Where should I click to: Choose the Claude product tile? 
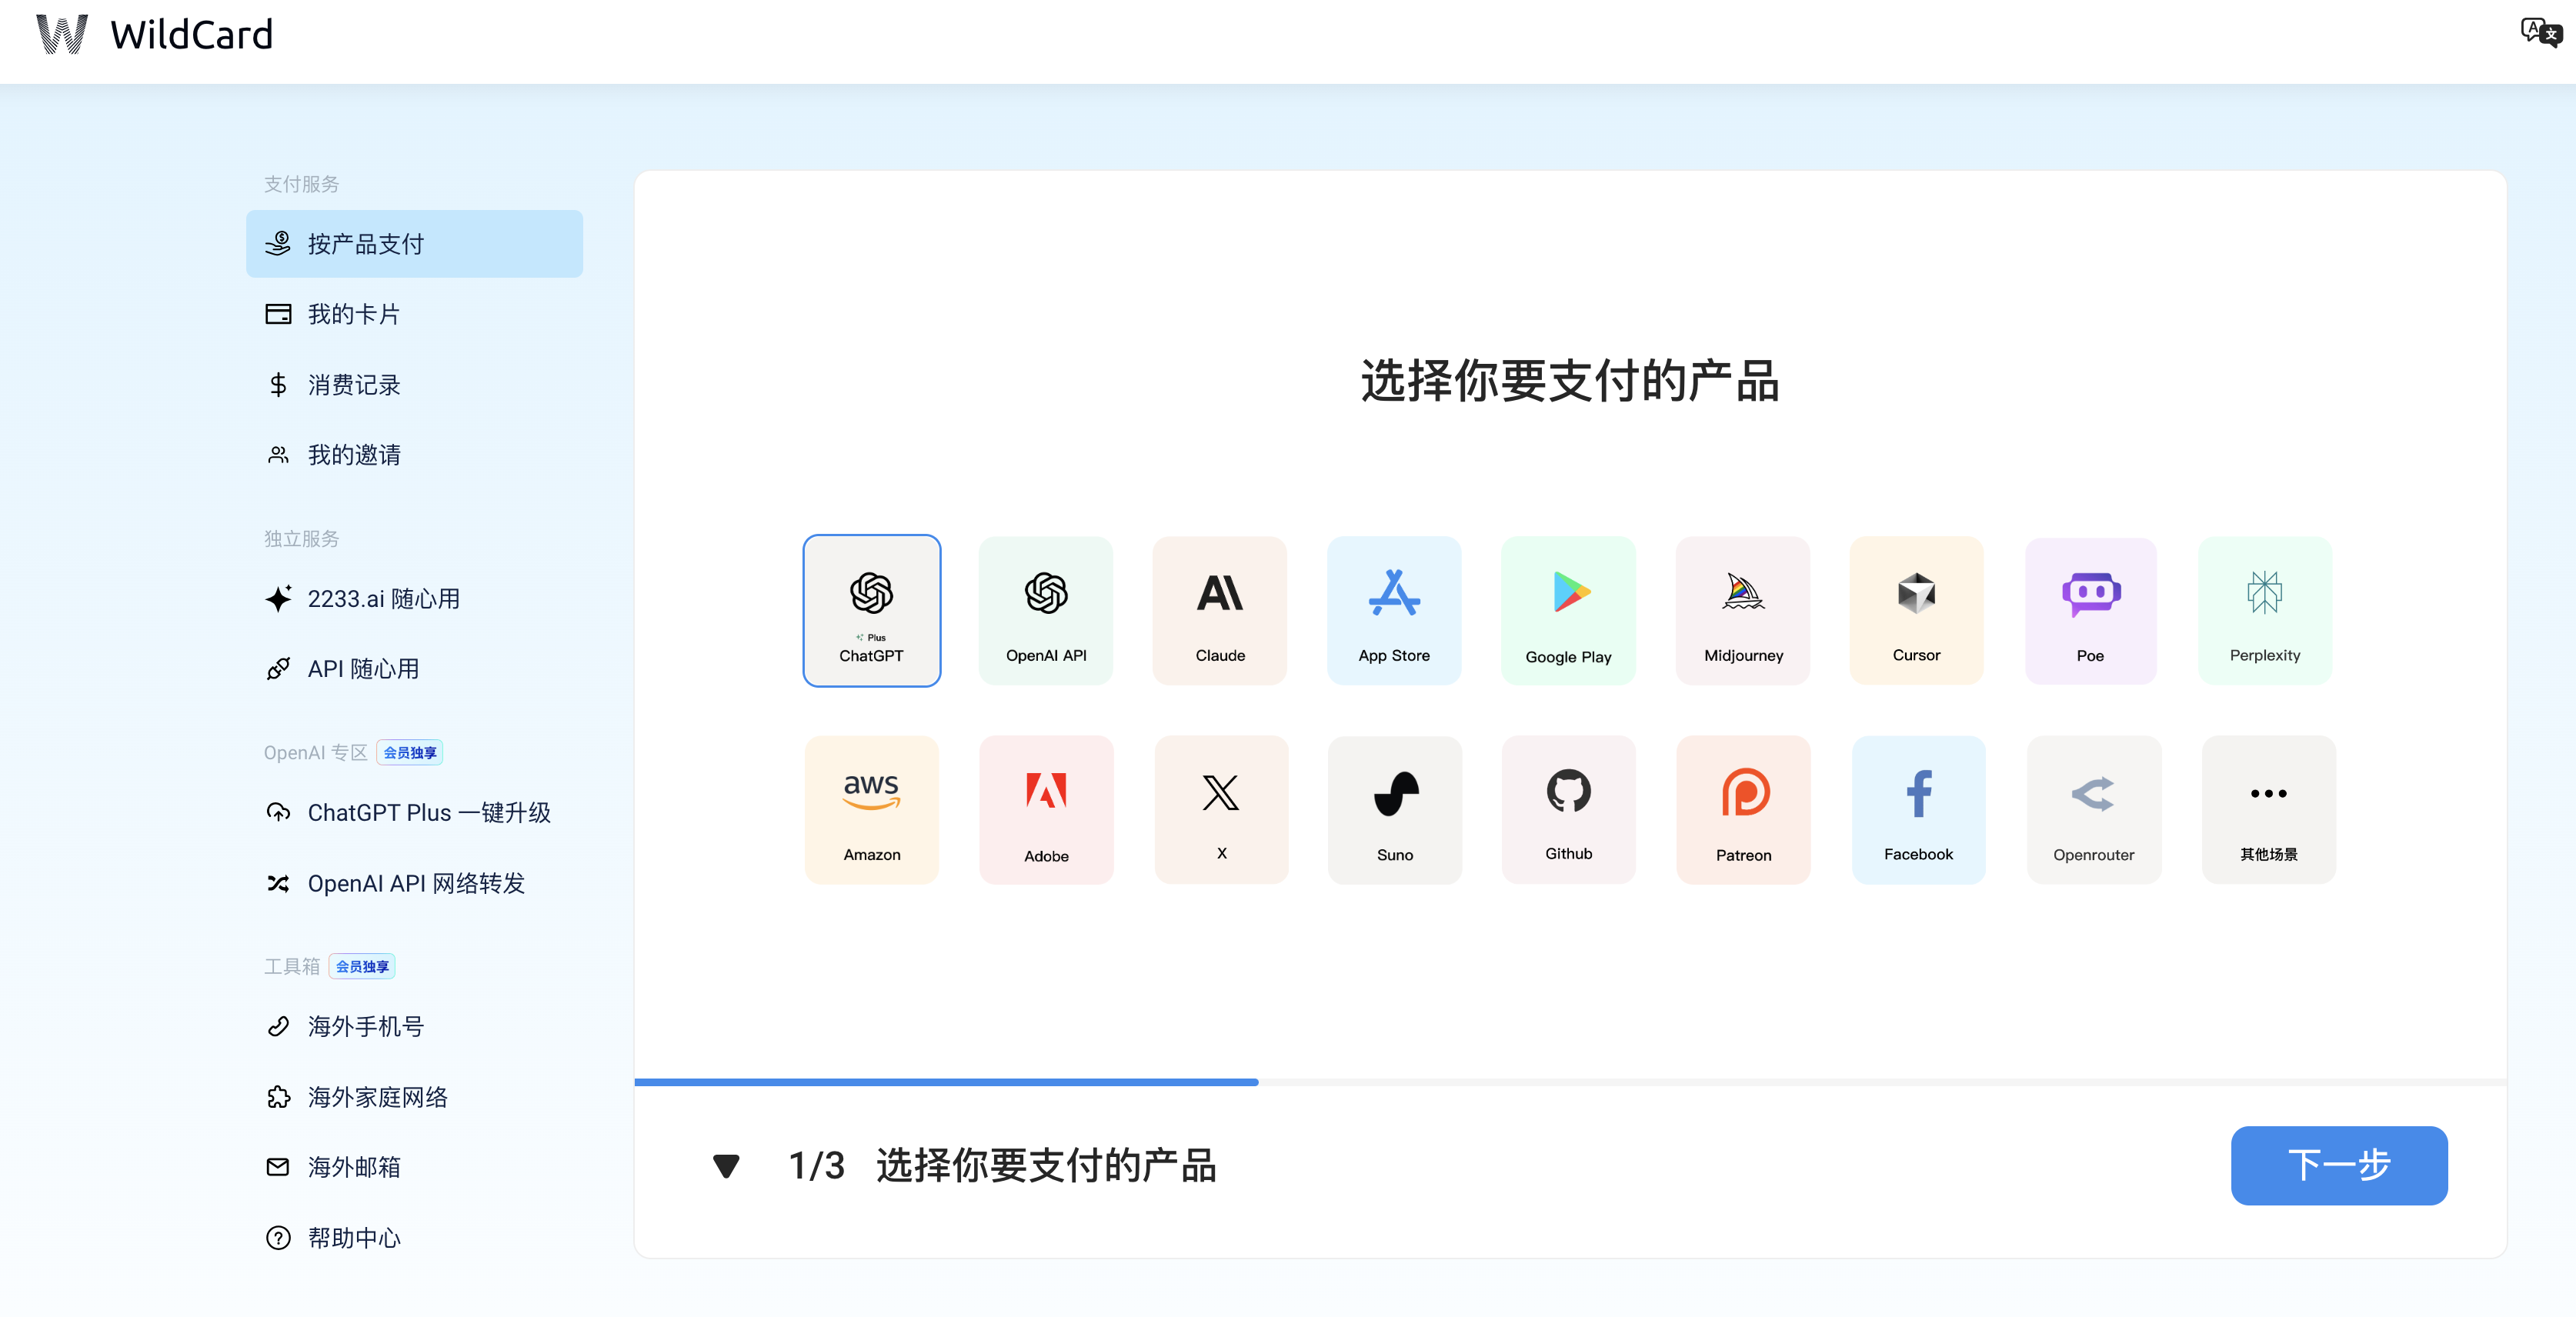pyautogui.click(x=1219, y=610)
